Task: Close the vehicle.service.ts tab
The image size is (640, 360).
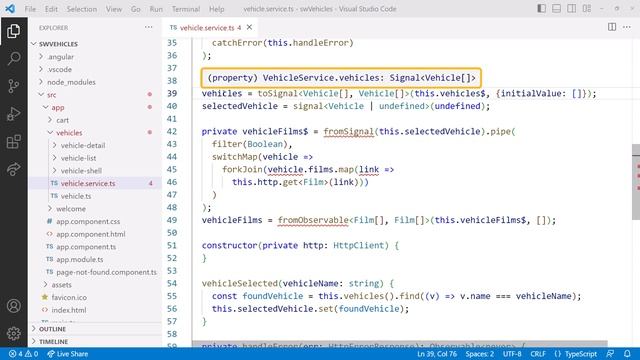Action: click(249, 27)
